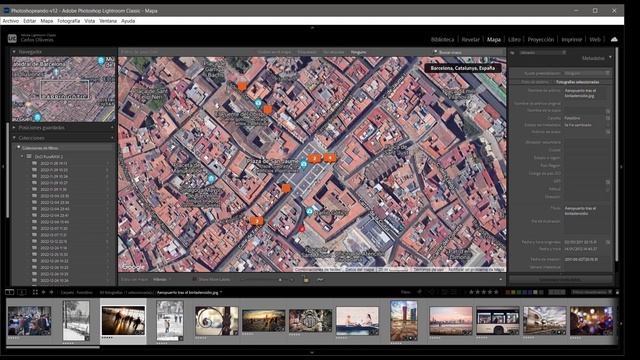
Task: Click the orange photo pin beside pin 4
Action: point(314,159)
